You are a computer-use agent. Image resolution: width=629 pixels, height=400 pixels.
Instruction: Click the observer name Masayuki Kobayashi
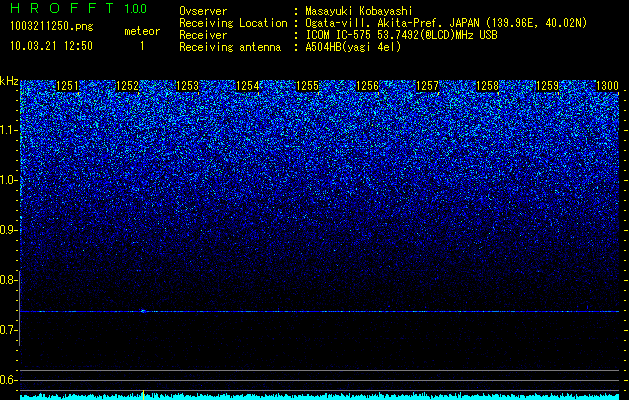(x=359, y=11)
